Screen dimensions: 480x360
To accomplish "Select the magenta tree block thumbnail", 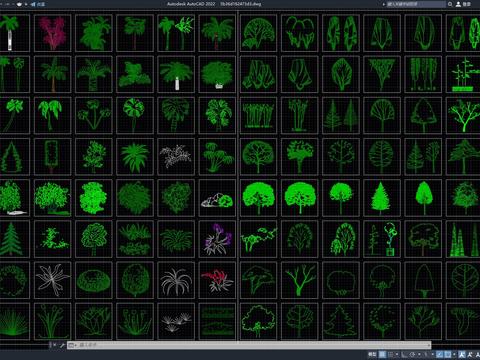I will [x=53, y=33].
